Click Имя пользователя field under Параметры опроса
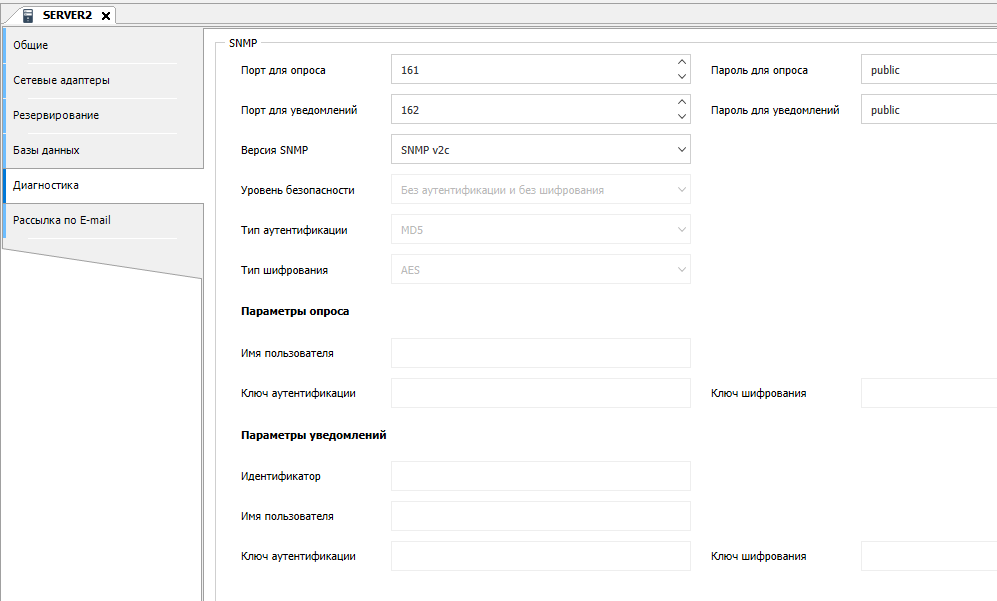Viewport: 997px width, 601px height. coord(540,353)
